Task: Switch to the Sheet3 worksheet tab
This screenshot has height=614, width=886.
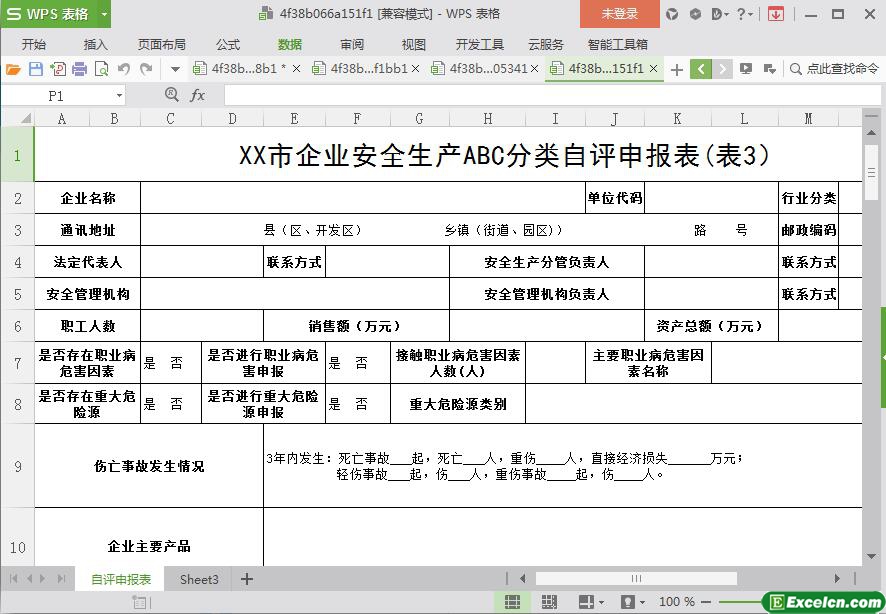Action: [x=199, y=579]
